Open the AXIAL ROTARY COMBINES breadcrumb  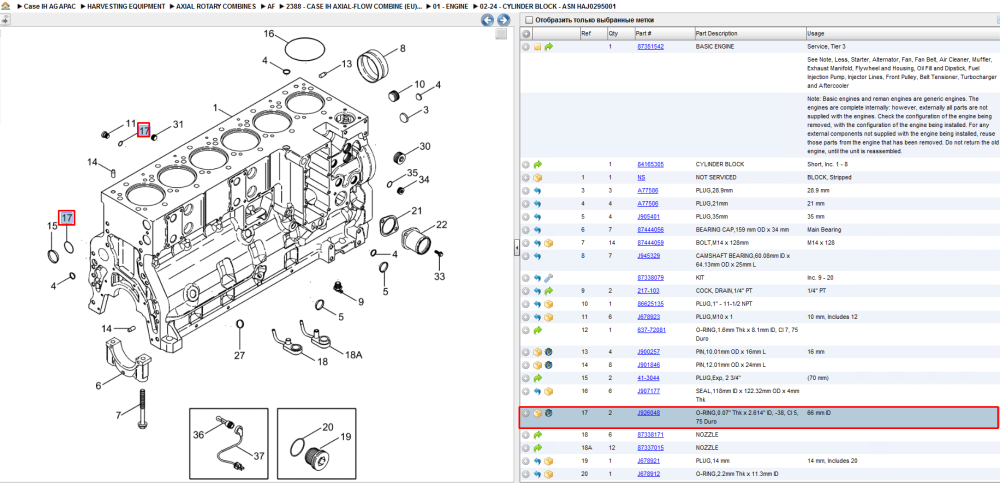click(216, 6)
